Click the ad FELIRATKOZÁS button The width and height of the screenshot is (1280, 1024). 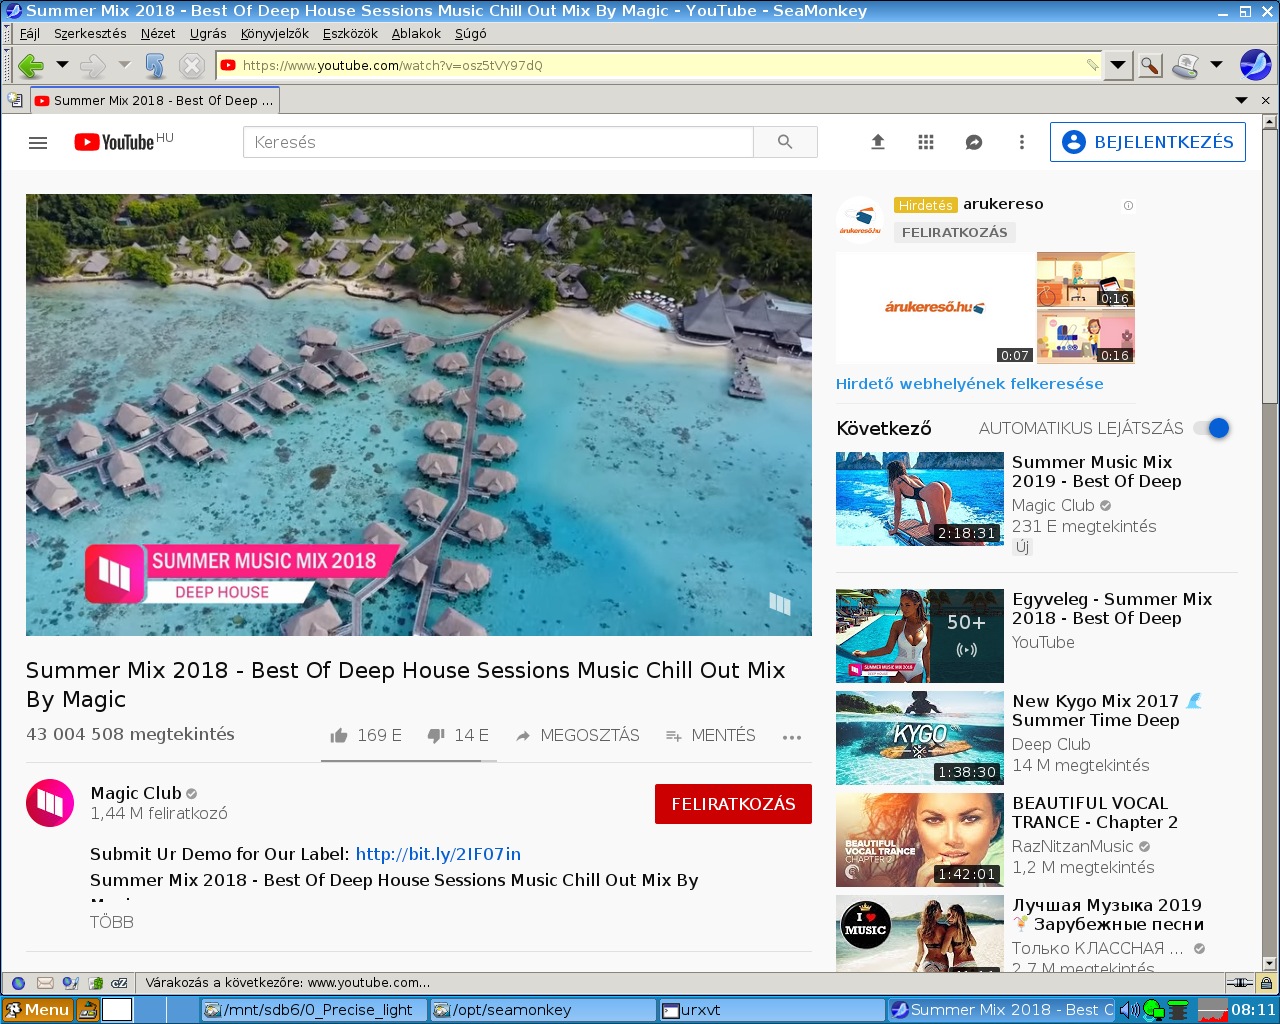tap(955, 232)
